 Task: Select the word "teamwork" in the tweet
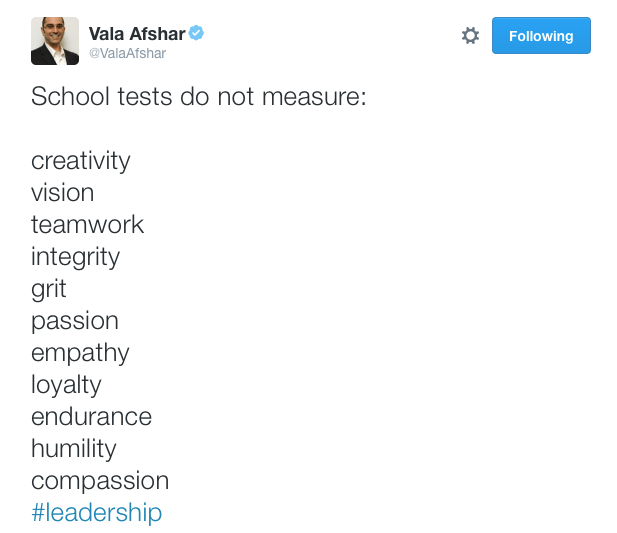[x=88, y=225]
